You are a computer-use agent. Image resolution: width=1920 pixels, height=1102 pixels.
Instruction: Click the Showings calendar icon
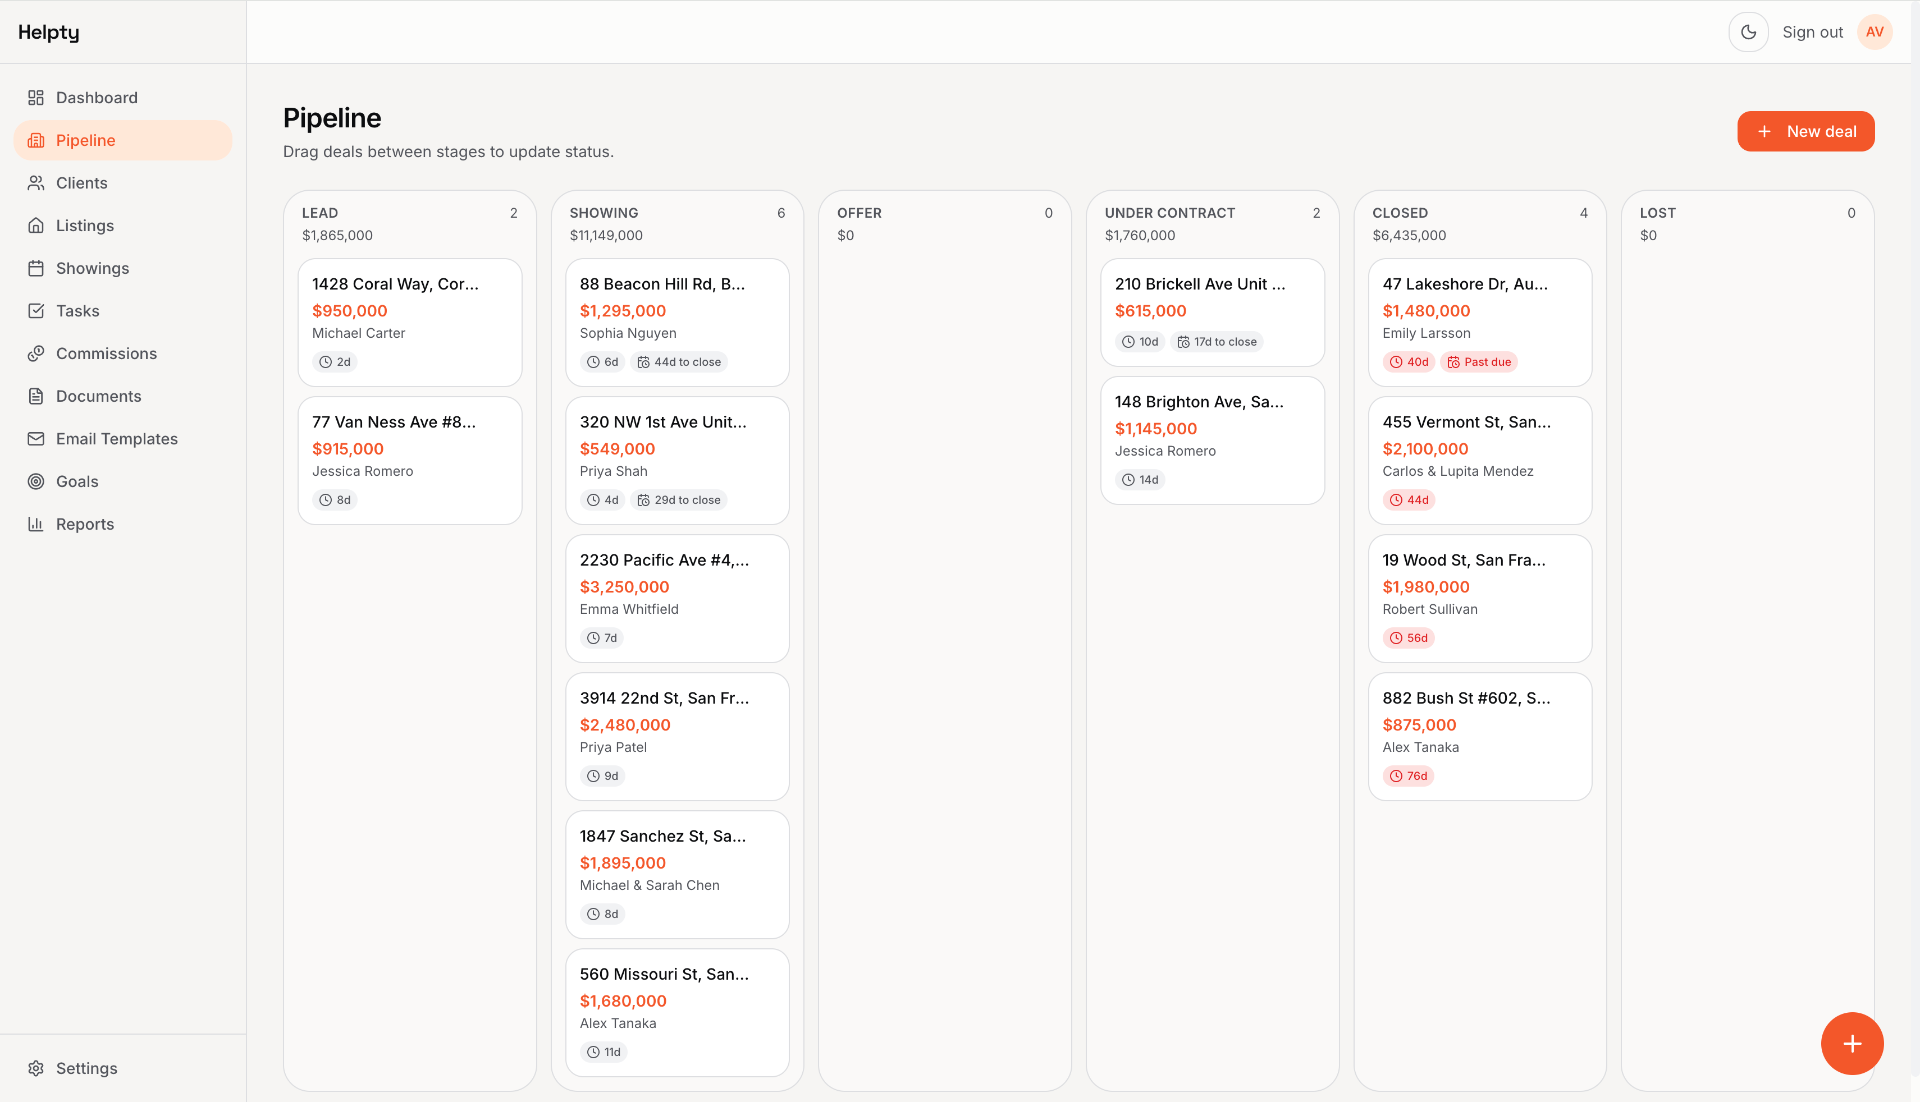click(x=36, y=268)
